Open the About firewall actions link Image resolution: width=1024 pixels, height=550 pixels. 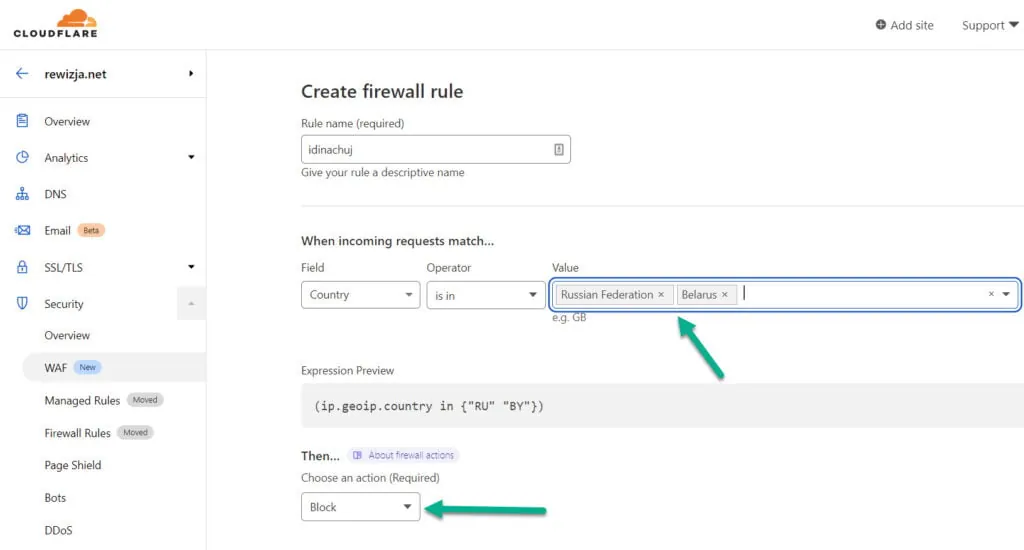(x=403, y=455)
